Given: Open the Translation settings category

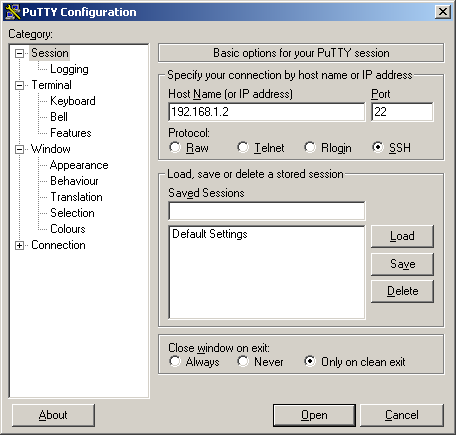Looking at the screenshot, I should tap(76, 197).
